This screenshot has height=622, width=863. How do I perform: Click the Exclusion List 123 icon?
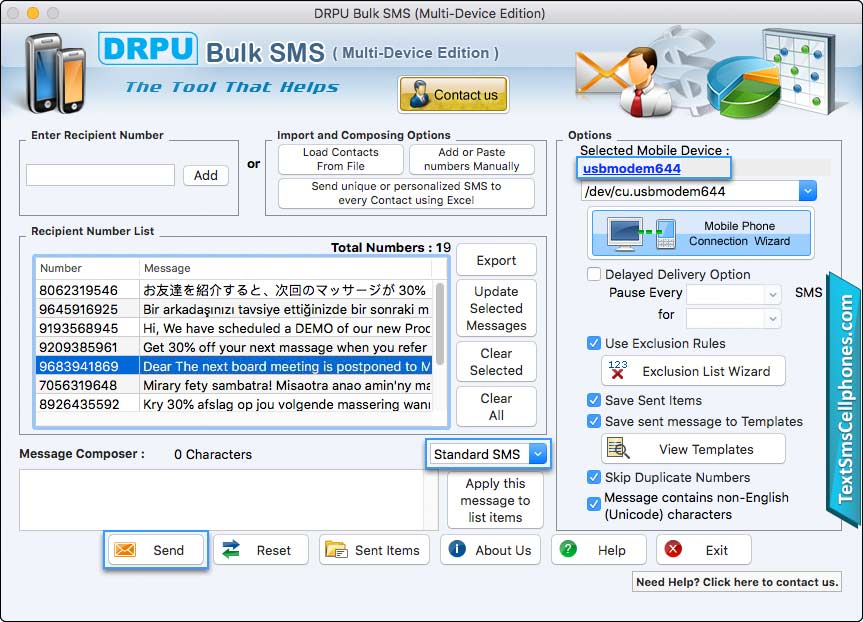[x=618, y=370]
